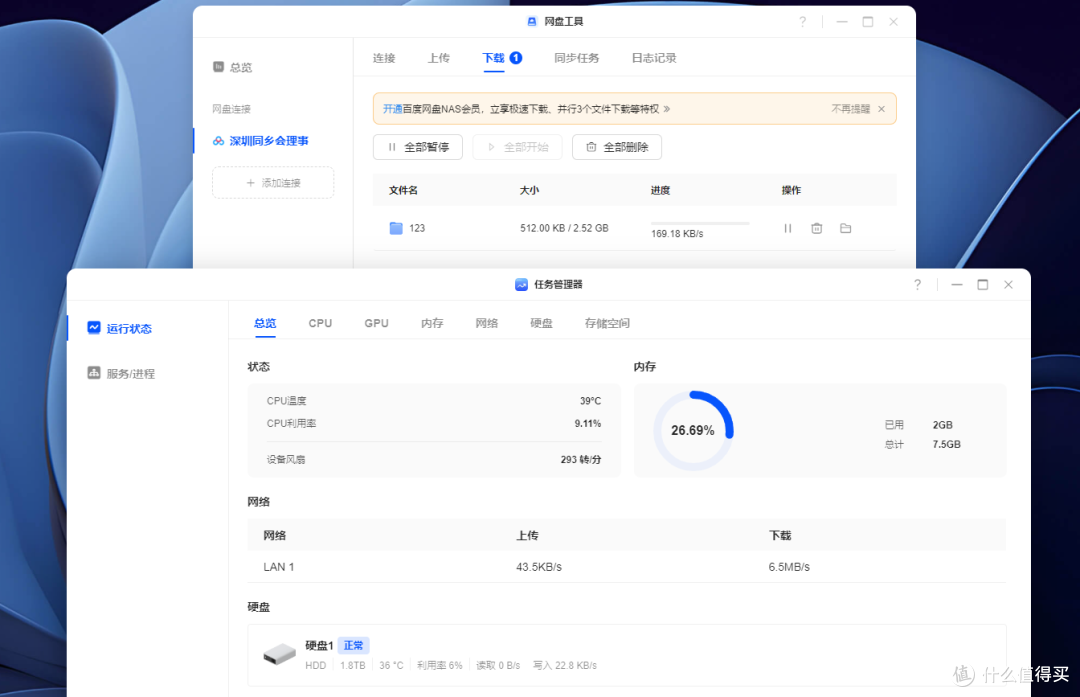Screen dimensions: 1080x697
Task: Click the 添加连接 button
Action: point(272,182)
